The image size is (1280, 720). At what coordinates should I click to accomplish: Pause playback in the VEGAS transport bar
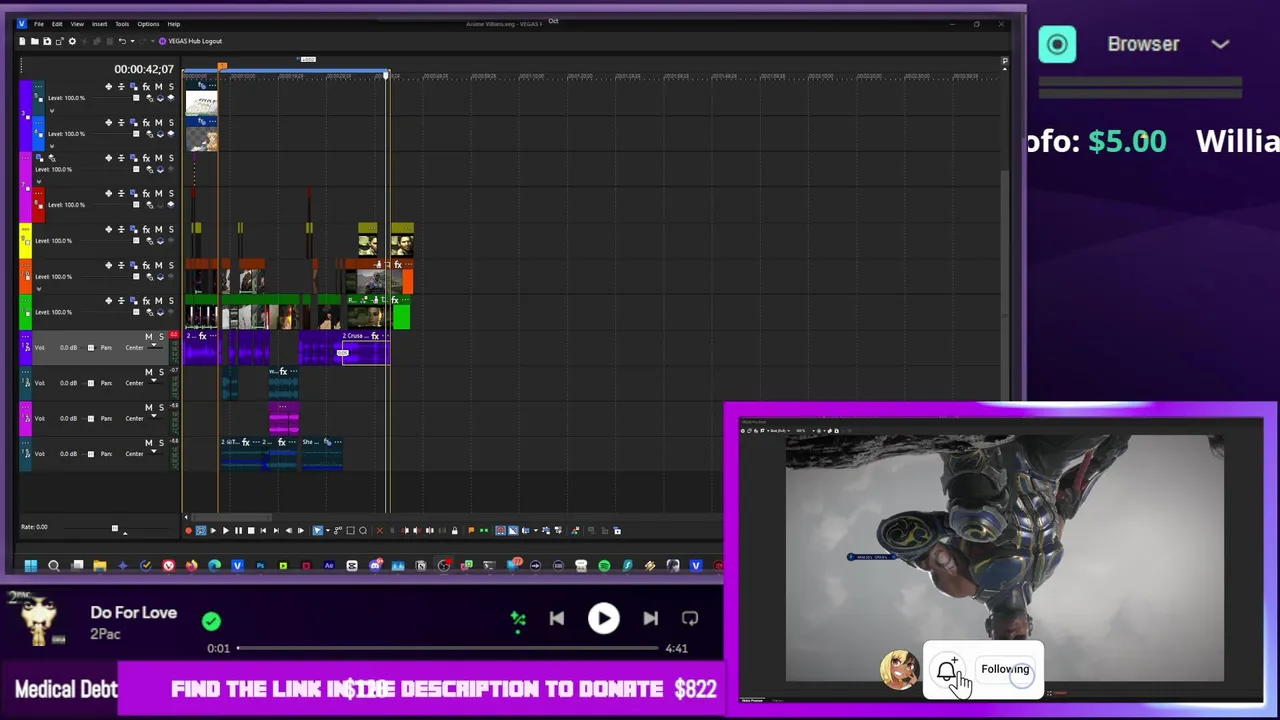(x=238, y=530)
